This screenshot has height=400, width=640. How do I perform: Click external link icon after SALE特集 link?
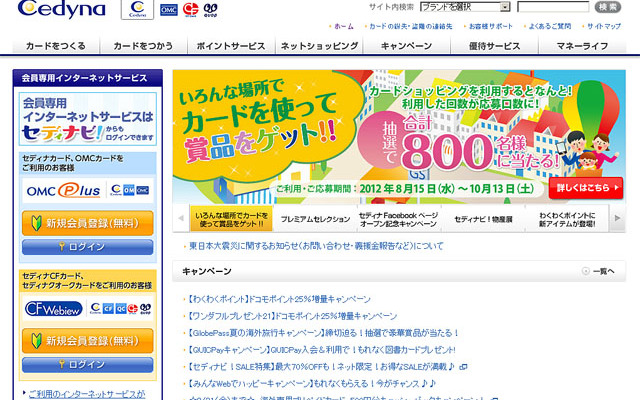(463, 367)
